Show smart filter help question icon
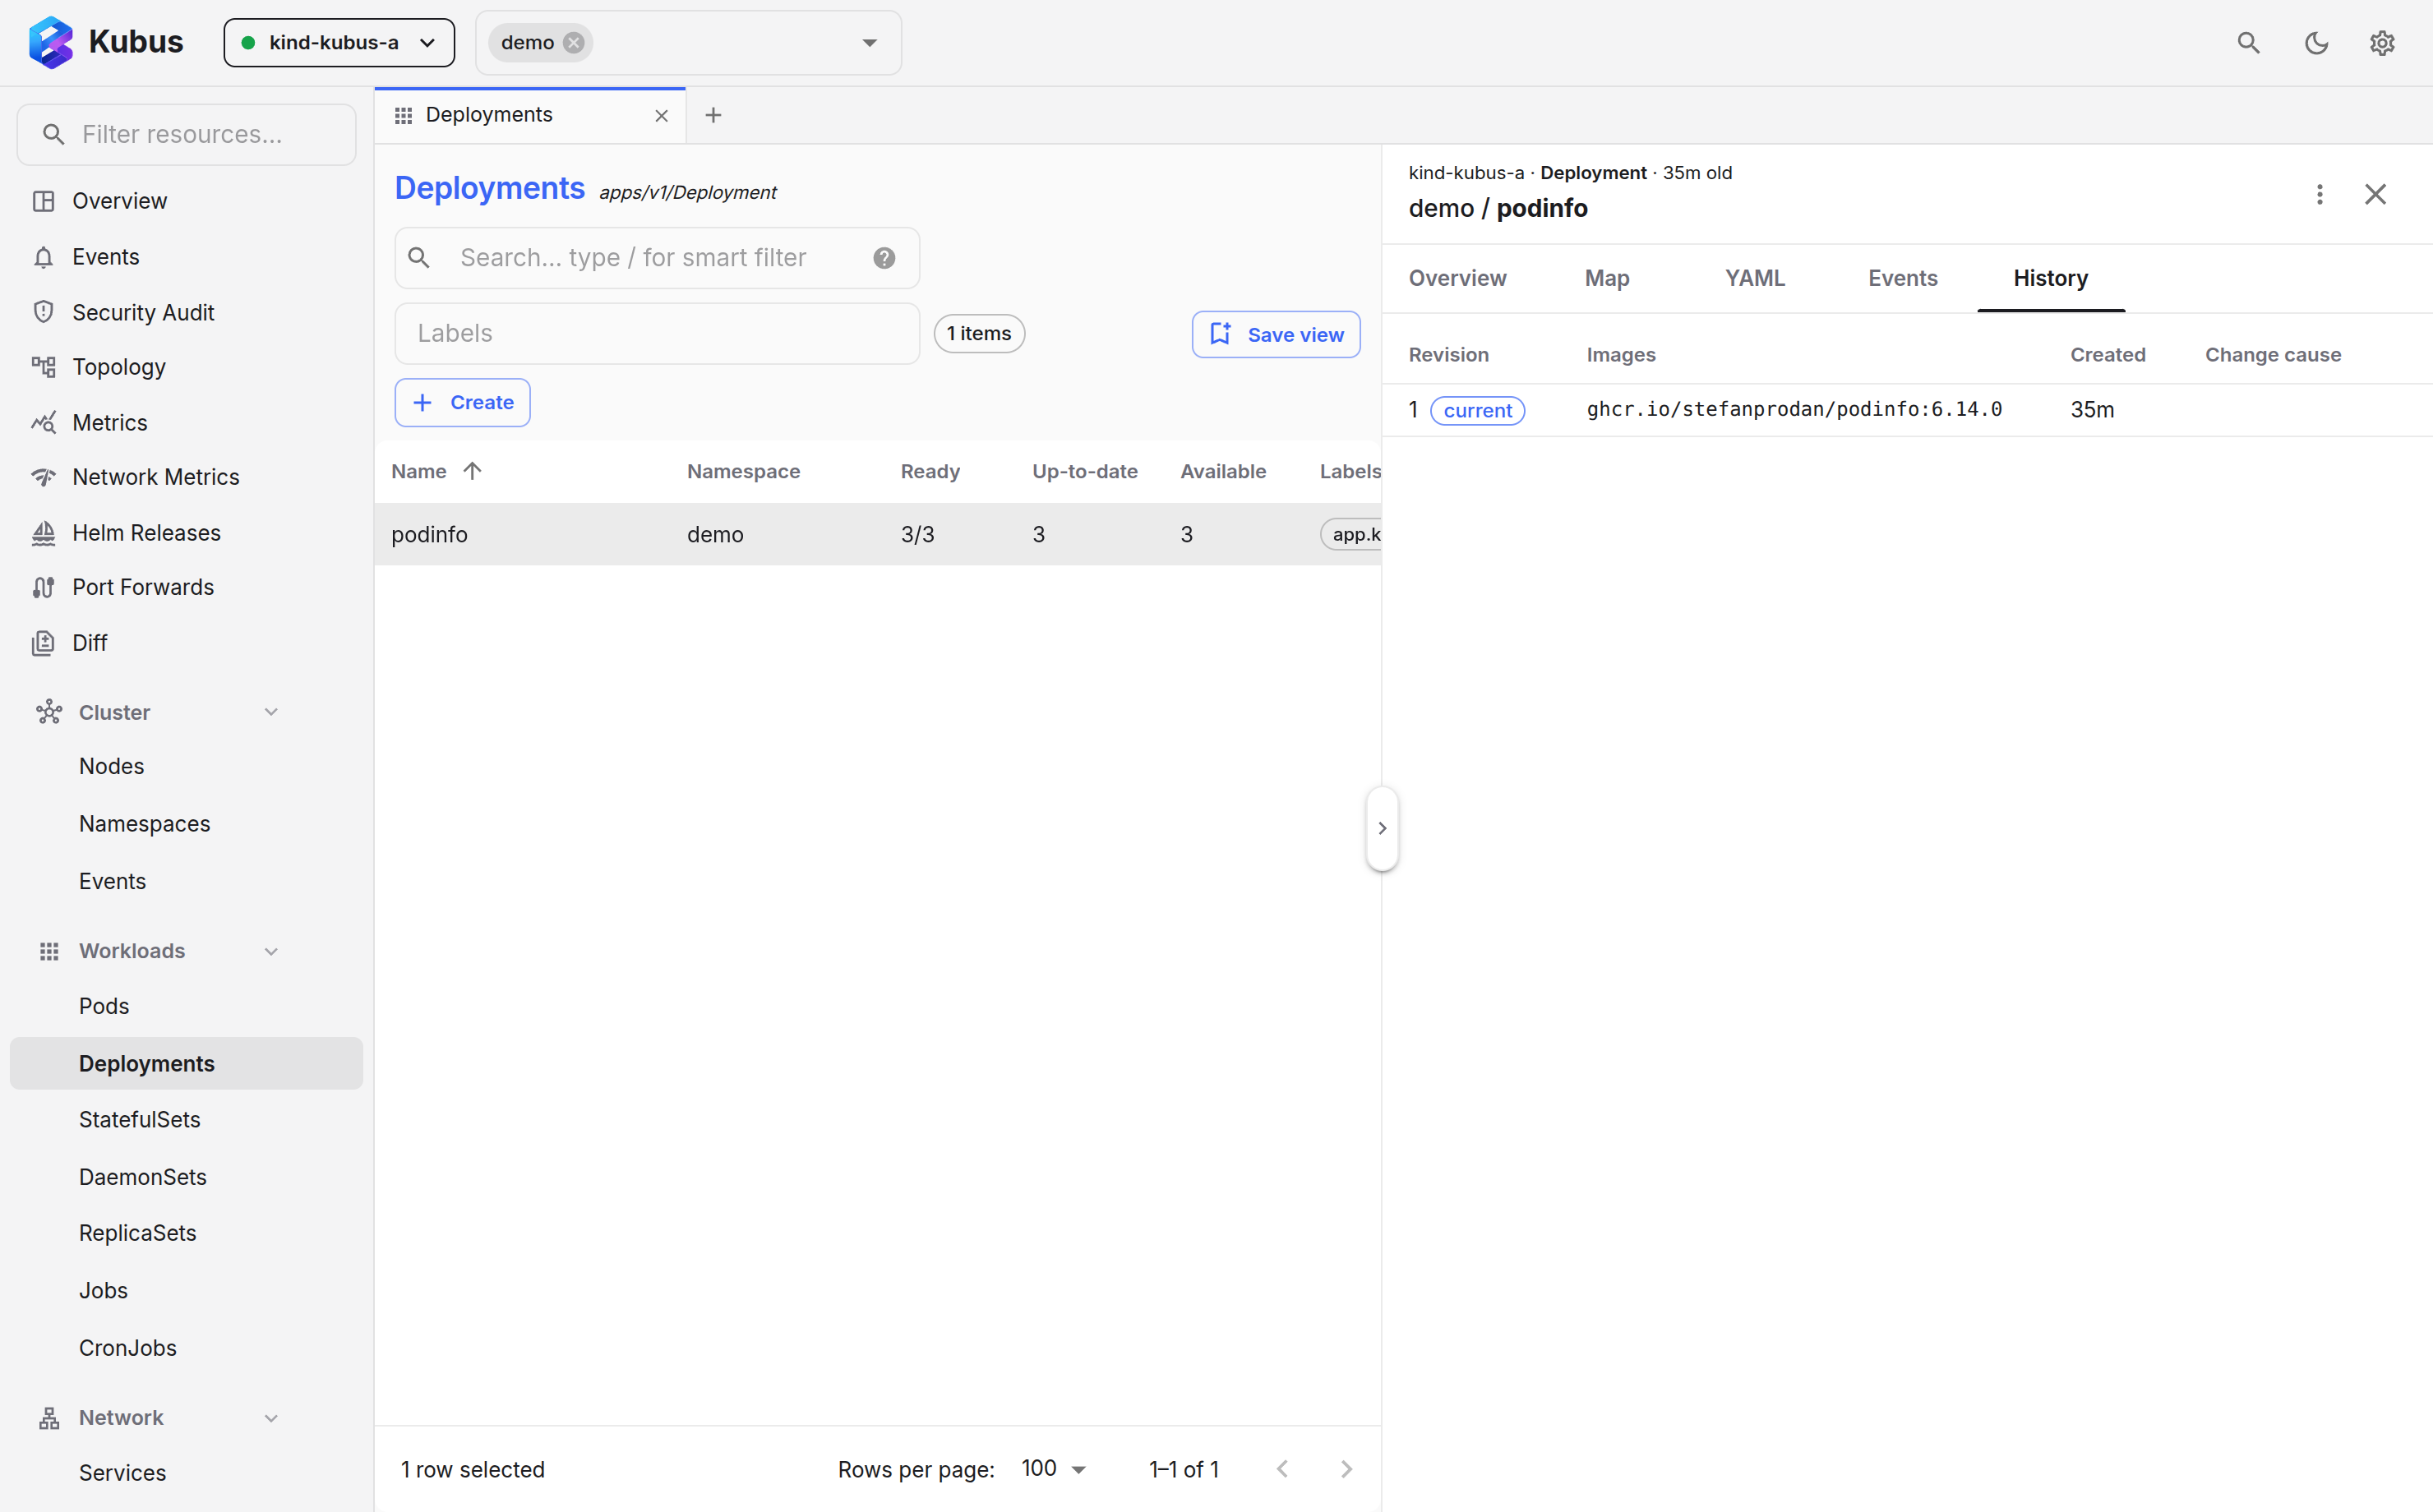 click(884, 258)
